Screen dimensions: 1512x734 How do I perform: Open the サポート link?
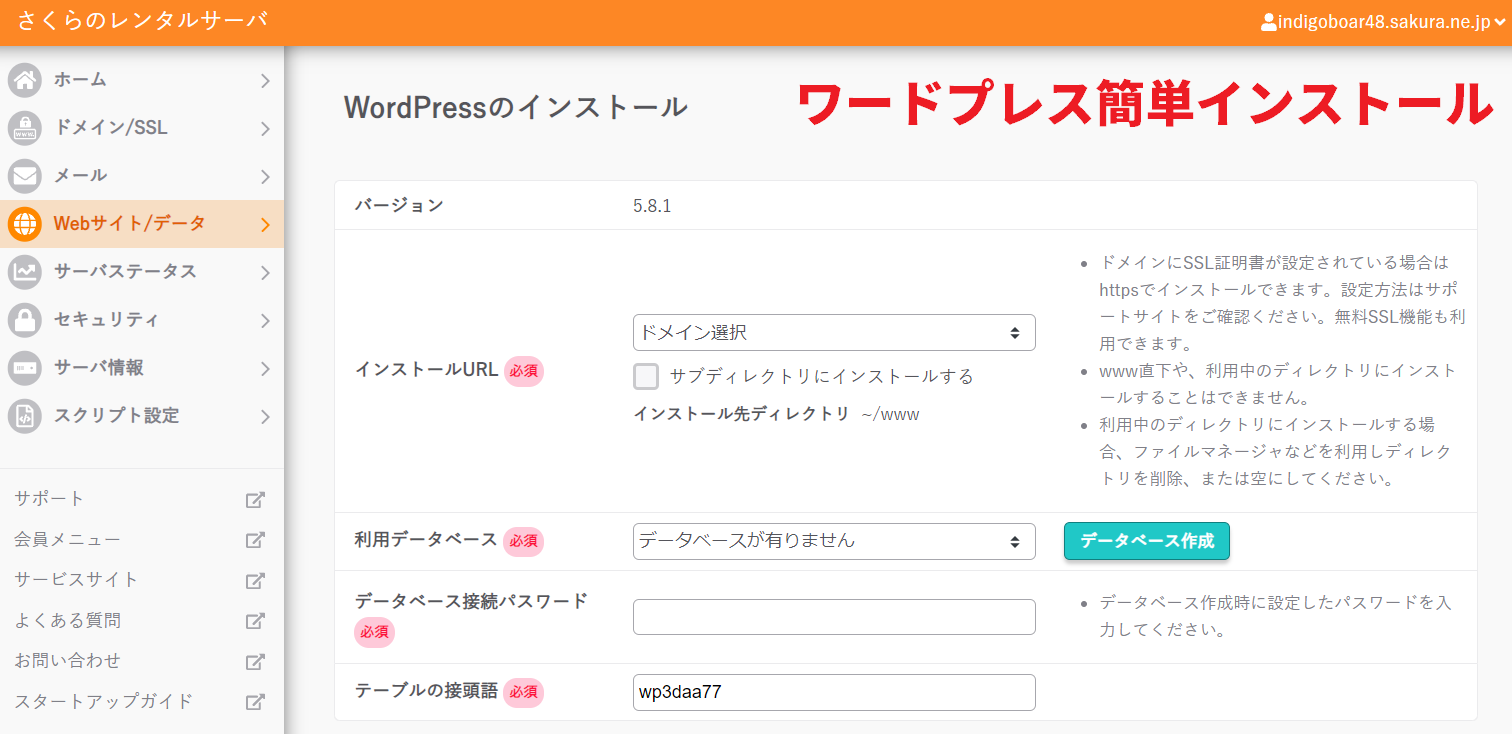tap(49, 499)
